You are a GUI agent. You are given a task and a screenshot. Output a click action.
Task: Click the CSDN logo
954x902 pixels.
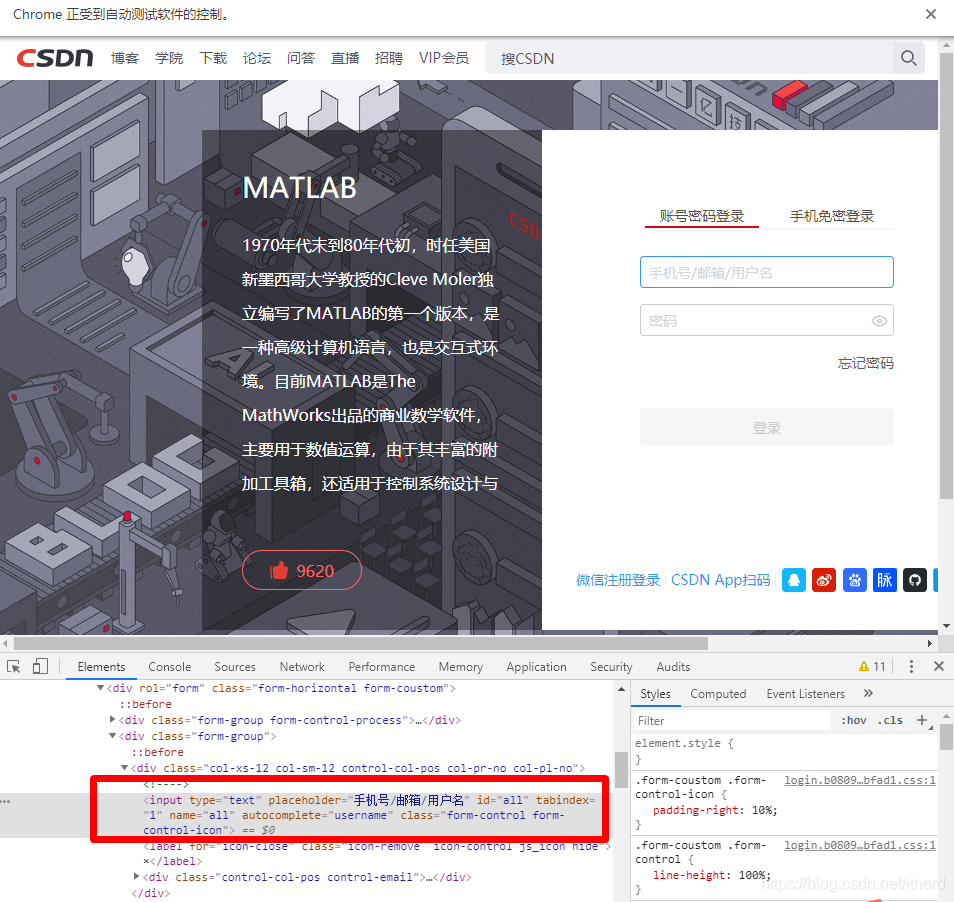[x=55, y=58]
